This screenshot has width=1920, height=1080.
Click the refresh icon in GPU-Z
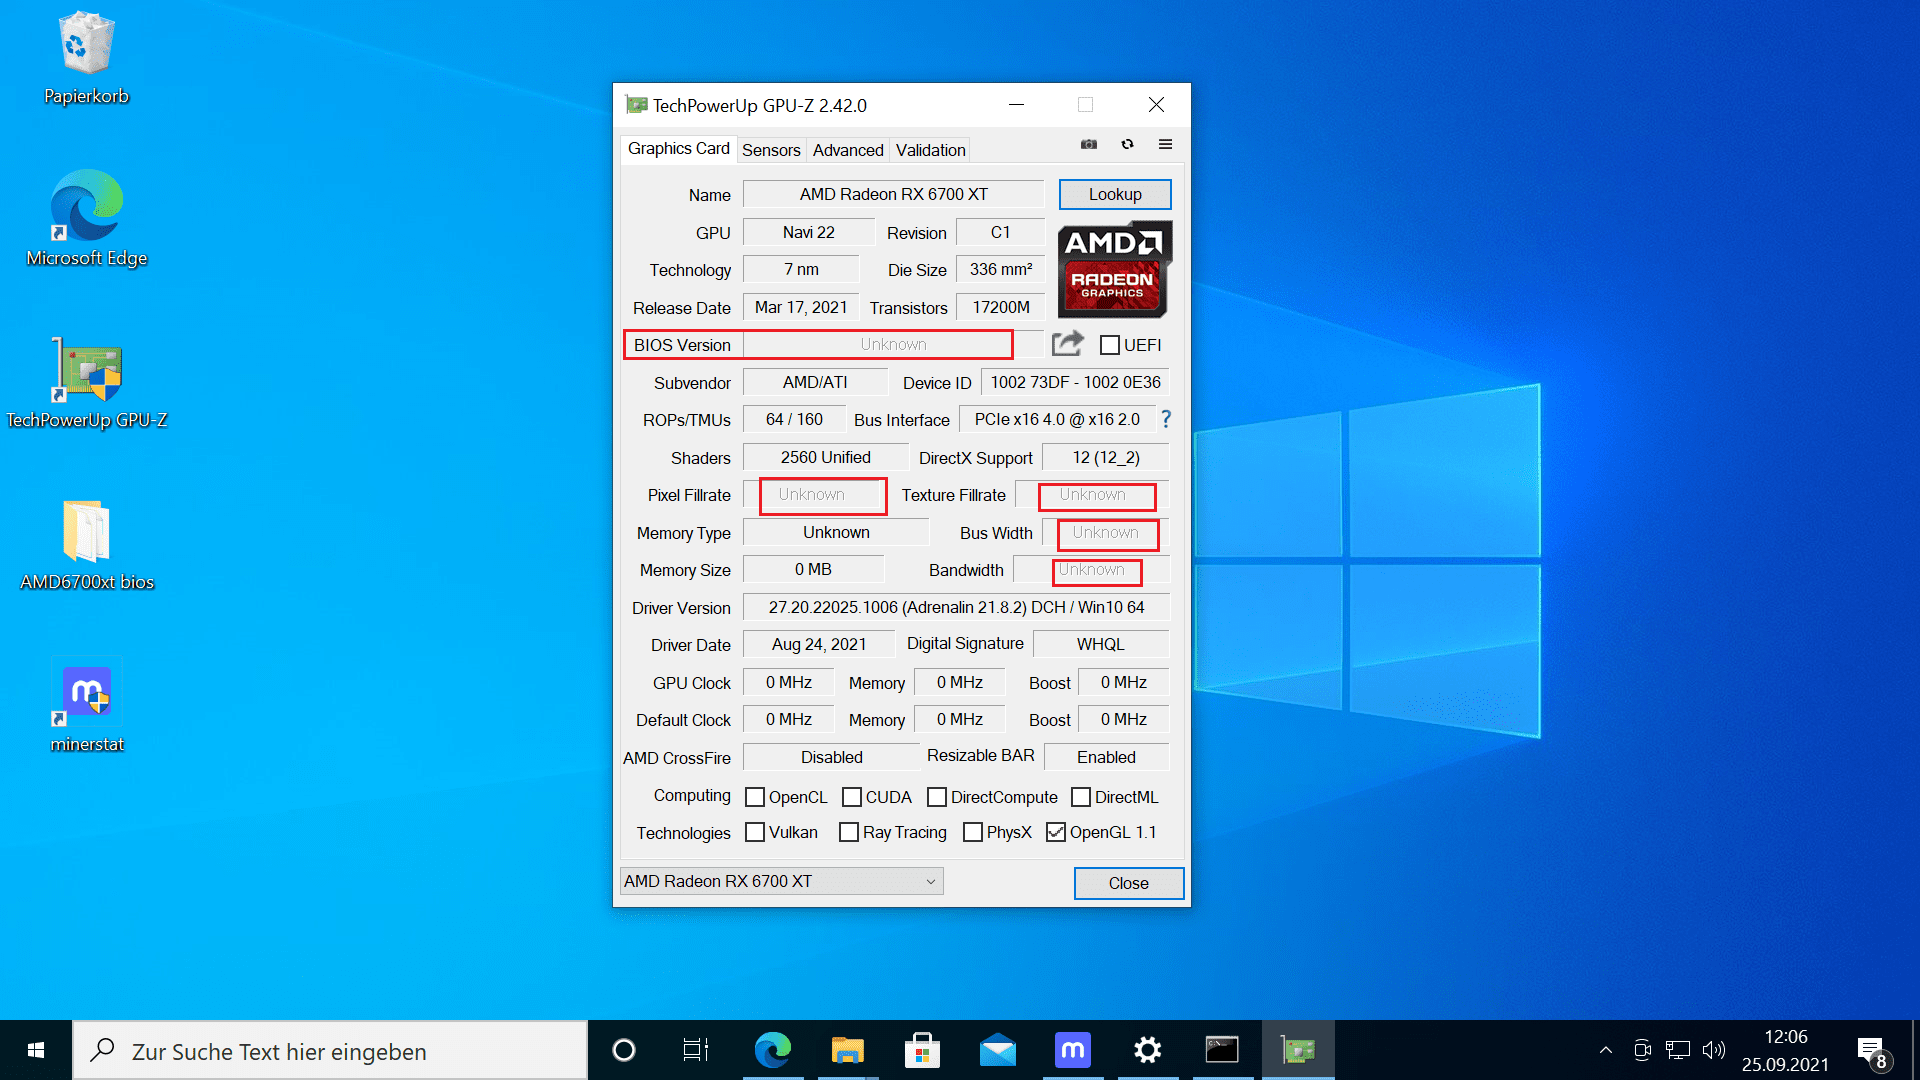1127,144
